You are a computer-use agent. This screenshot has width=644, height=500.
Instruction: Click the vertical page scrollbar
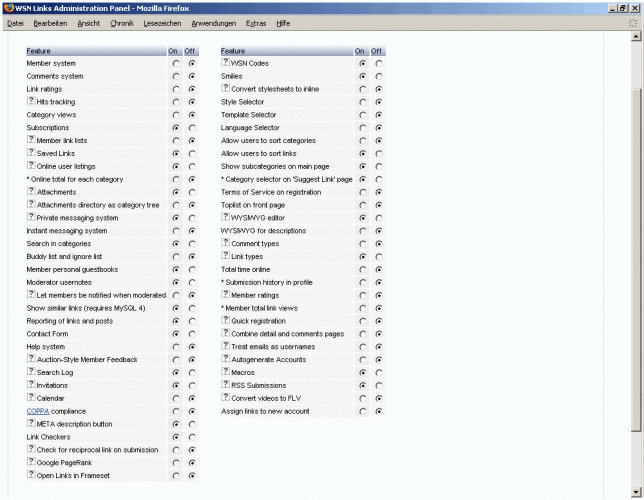(637, 250)
